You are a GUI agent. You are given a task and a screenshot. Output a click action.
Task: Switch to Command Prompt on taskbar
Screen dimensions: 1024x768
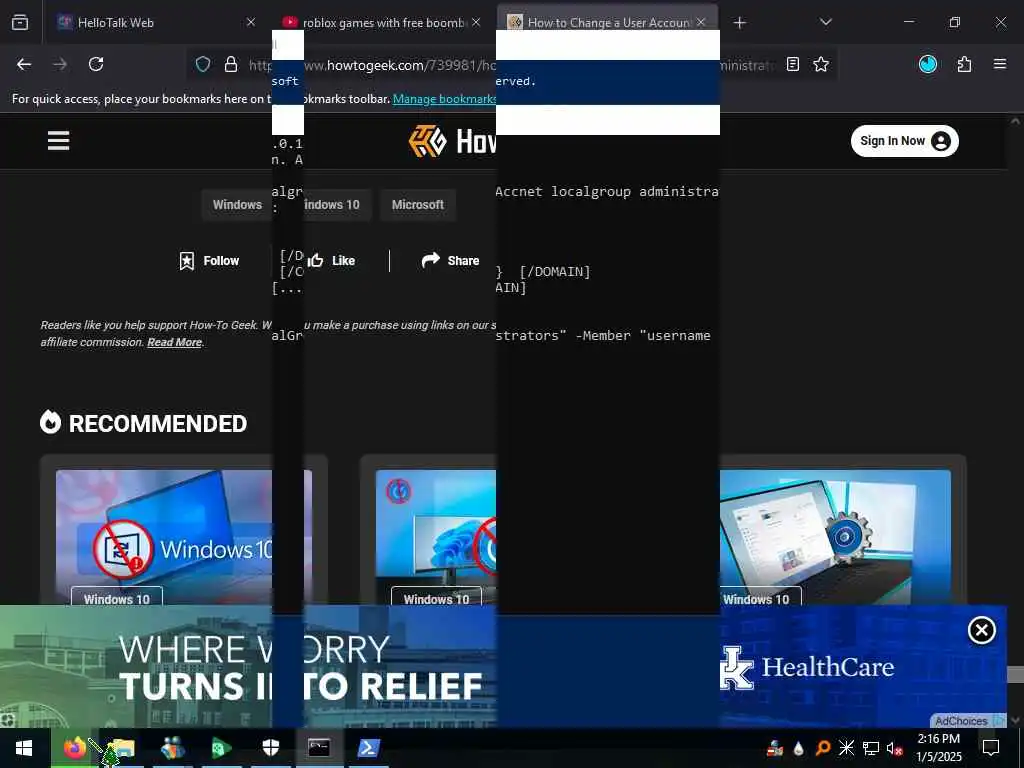tap(319, 748)
